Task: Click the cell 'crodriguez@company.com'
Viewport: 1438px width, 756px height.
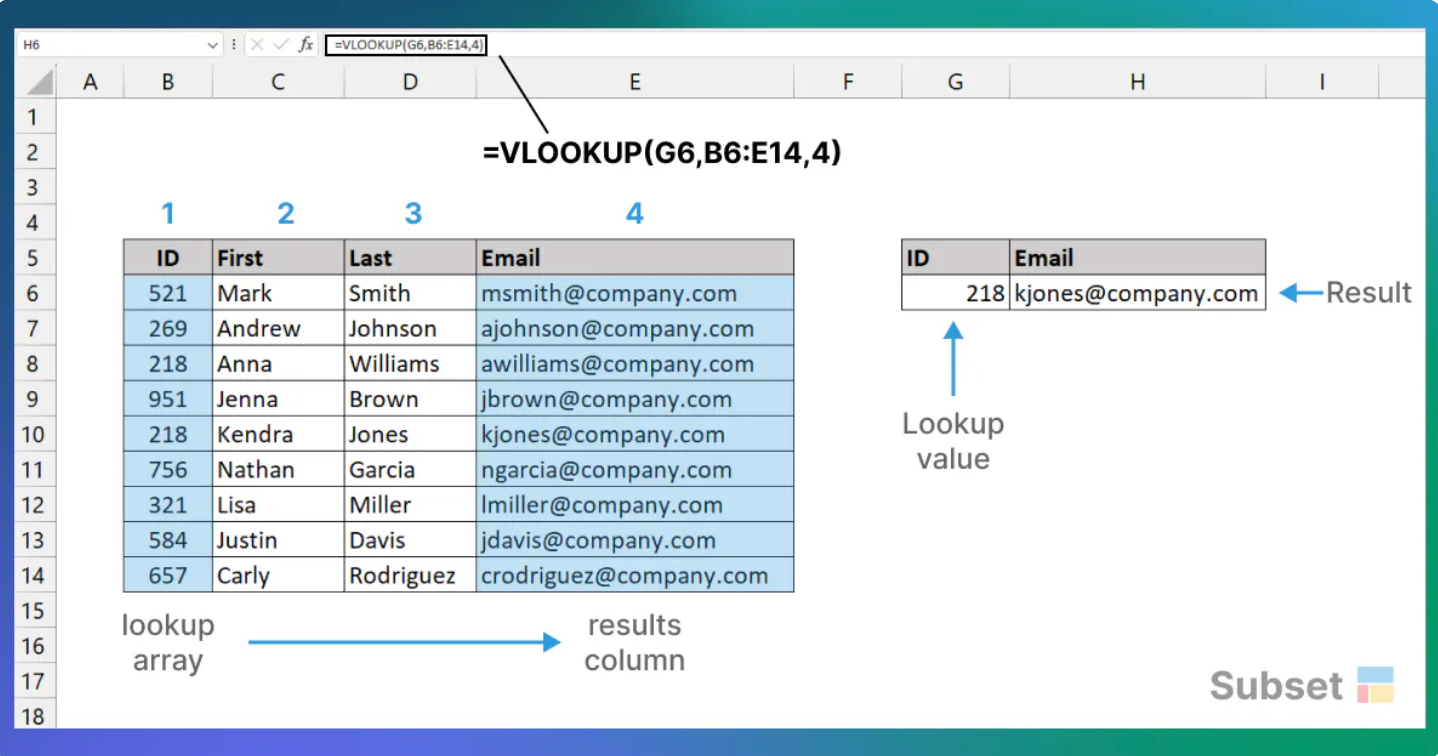Action: coord(635,575)
